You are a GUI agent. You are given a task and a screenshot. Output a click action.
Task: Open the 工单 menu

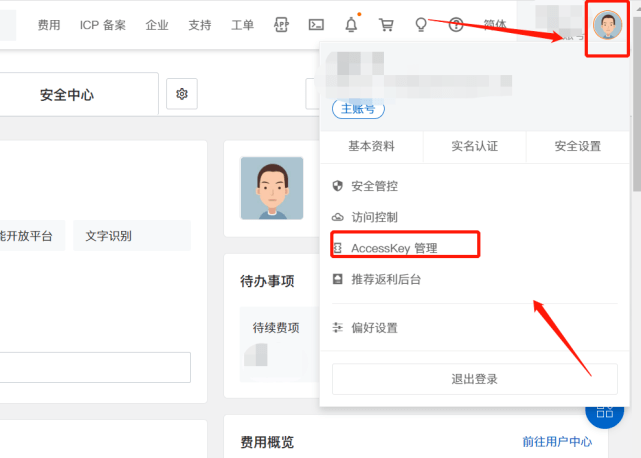pyautogui.click(x=242, y=25)
